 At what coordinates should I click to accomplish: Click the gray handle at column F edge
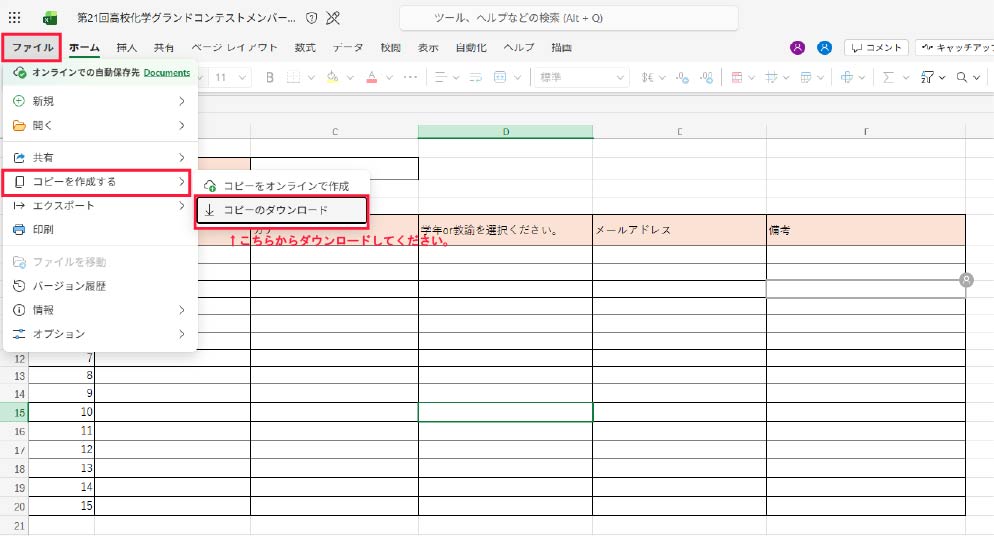point(966,279)
